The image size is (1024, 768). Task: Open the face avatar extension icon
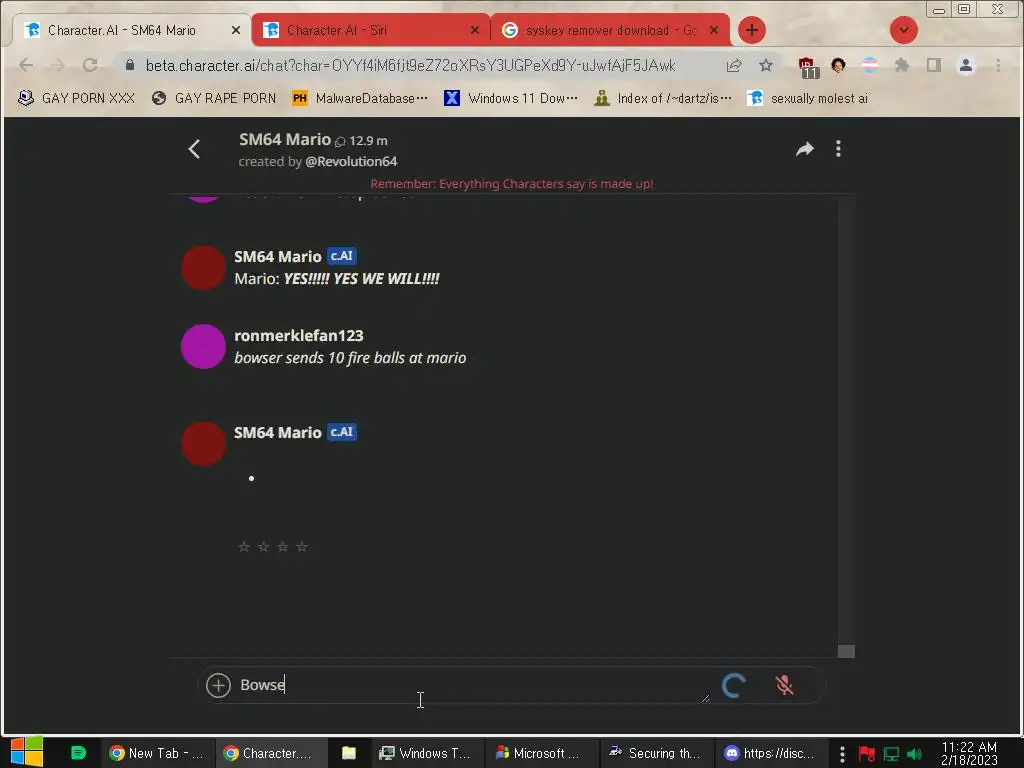coord(838,65)
